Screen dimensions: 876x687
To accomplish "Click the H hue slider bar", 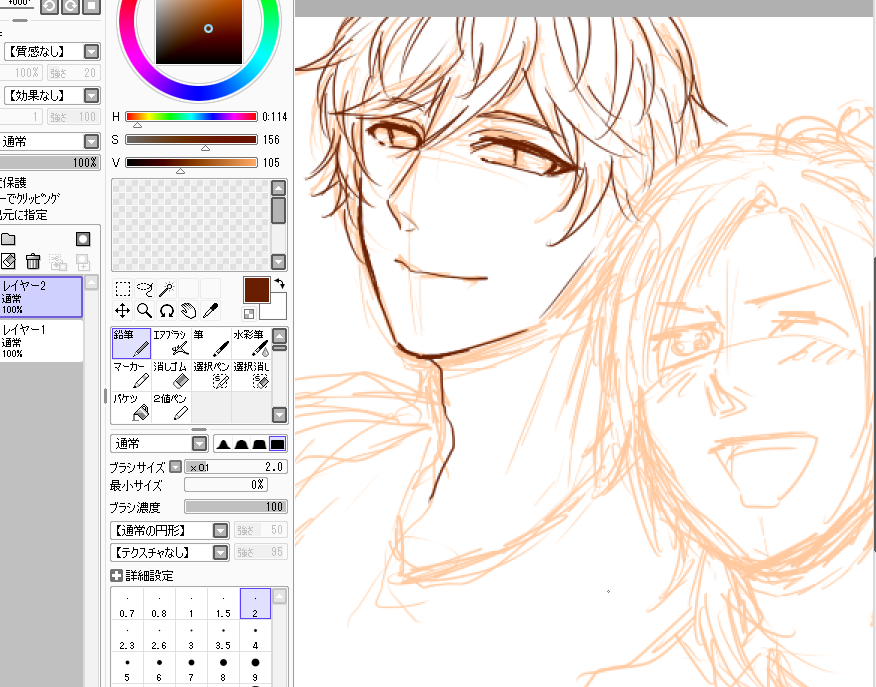I will [x=191, y=117].
